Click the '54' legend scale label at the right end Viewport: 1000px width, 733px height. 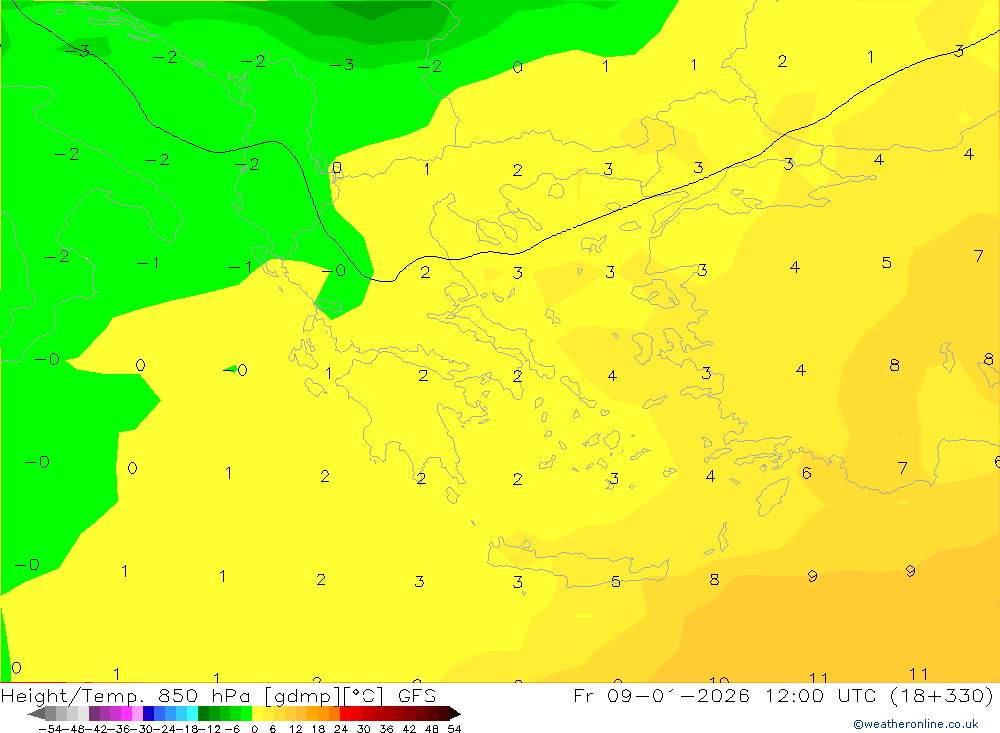454,729
